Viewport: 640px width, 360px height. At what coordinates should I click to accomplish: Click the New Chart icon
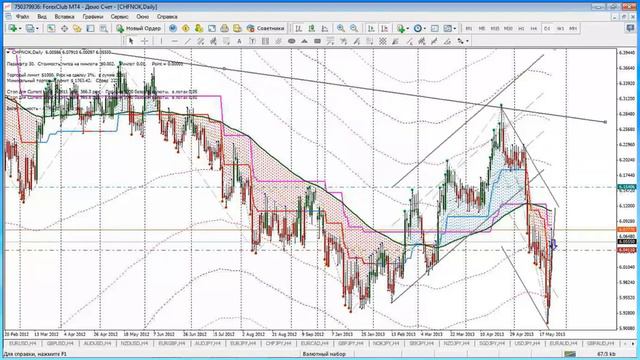[13, 28]
